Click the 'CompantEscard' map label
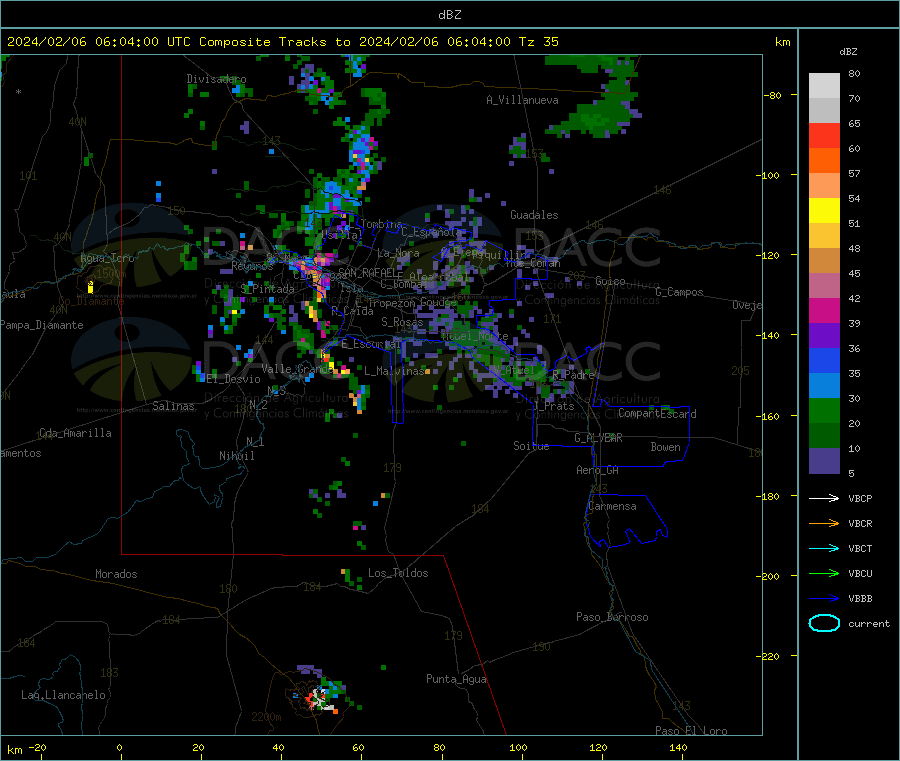 (x=657, y=413)
